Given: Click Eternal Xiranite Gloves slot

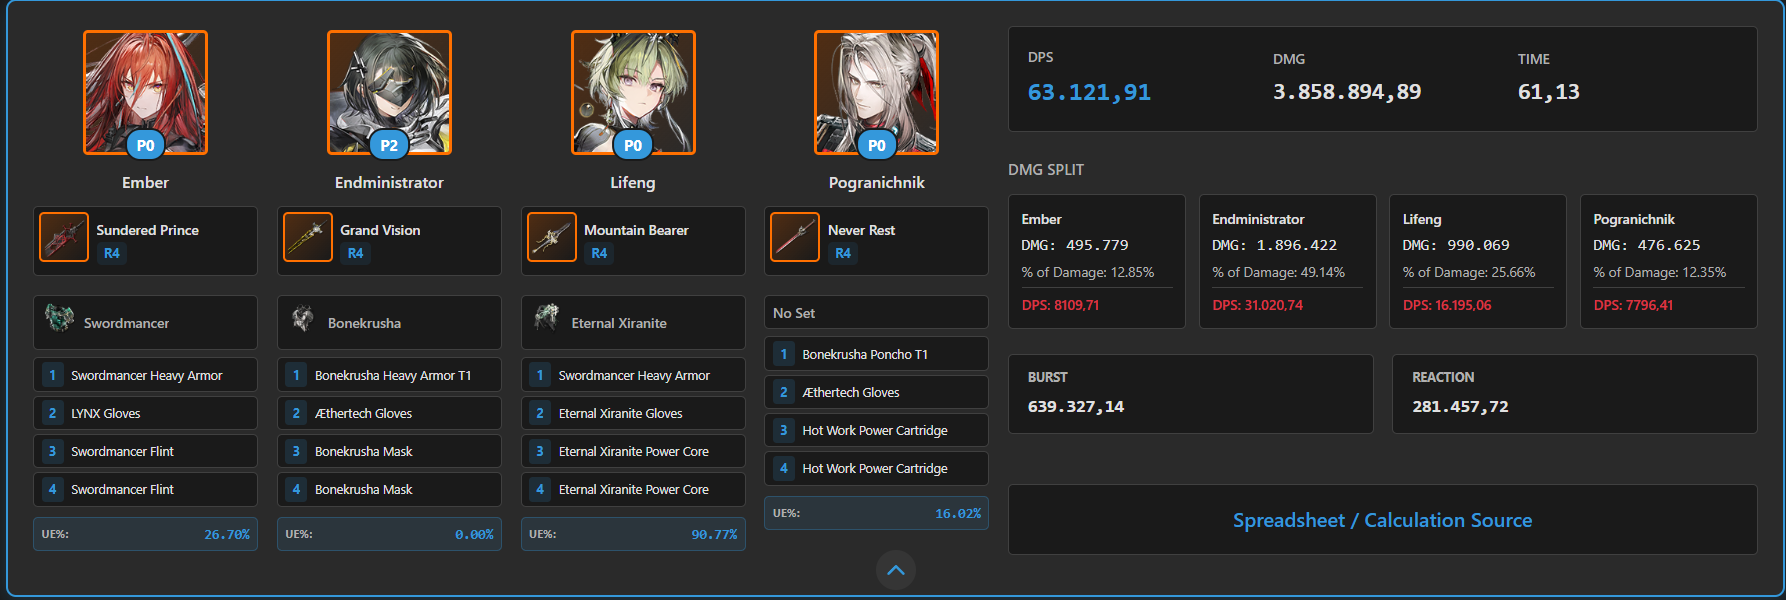Looking at the screenshot, I should pyautogui.click(x=633, y=413).
